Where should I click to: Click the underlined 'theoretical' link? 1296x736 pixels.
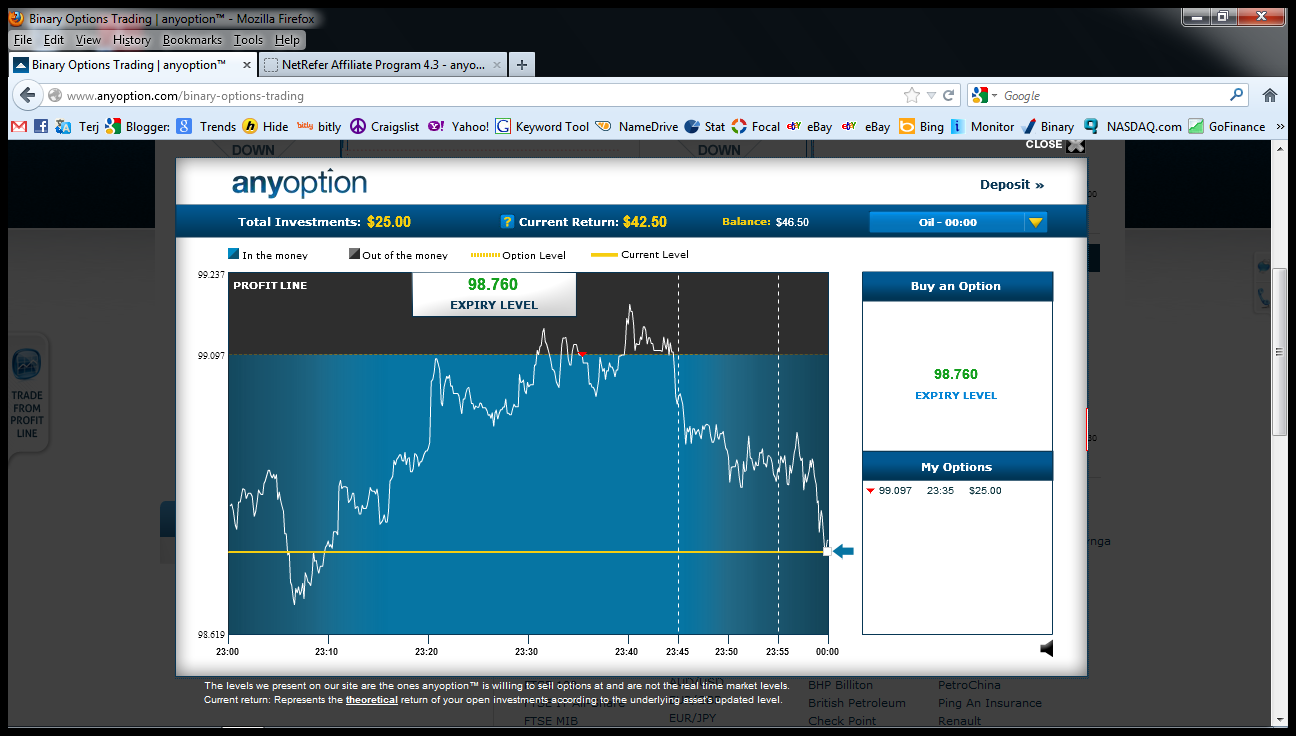point(371,700)
